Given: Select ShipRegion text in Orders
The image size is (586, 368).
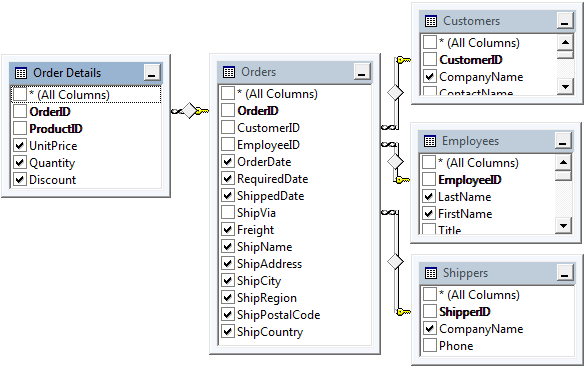Looking at the screenshot, I should [267, 298].
